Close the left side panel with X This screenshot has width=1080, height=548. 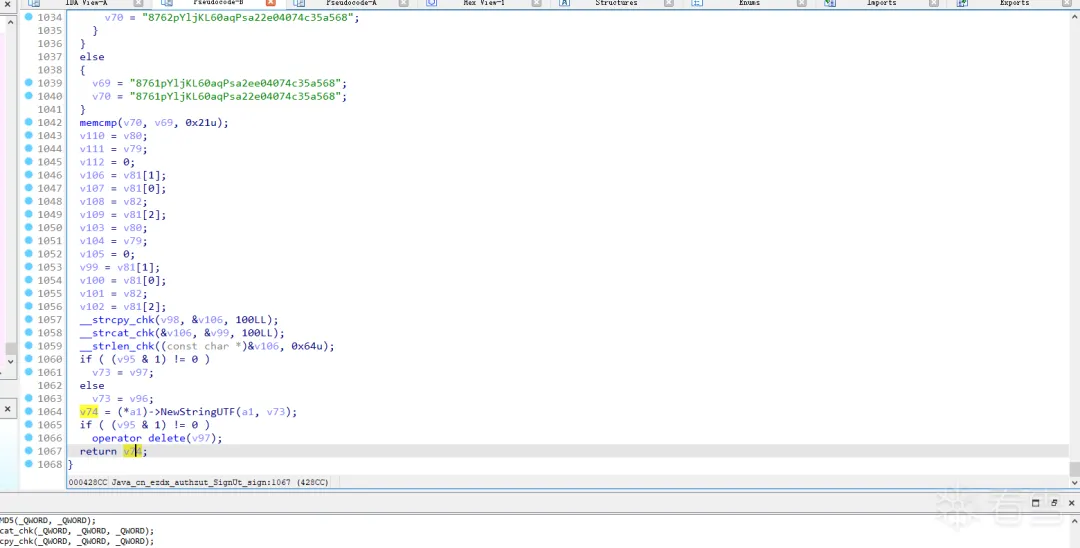coord(8,409)
